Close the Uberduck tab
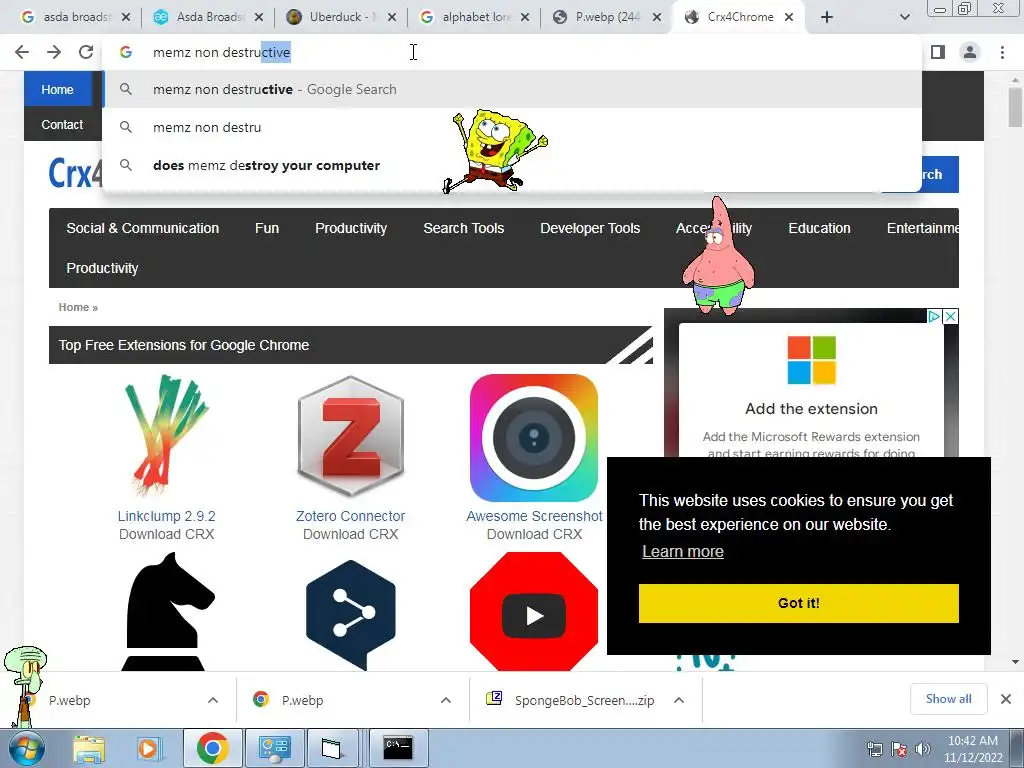 pos(392,17)
